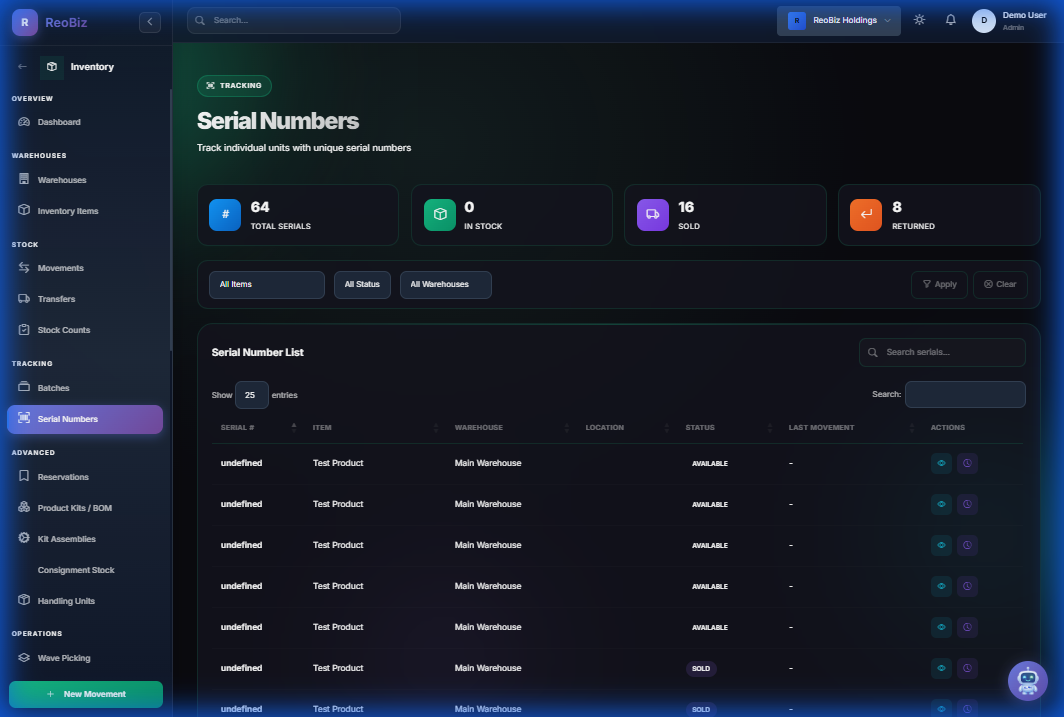
Task: Open the All Warehouses filter dropdown
Action: (445, 285)
